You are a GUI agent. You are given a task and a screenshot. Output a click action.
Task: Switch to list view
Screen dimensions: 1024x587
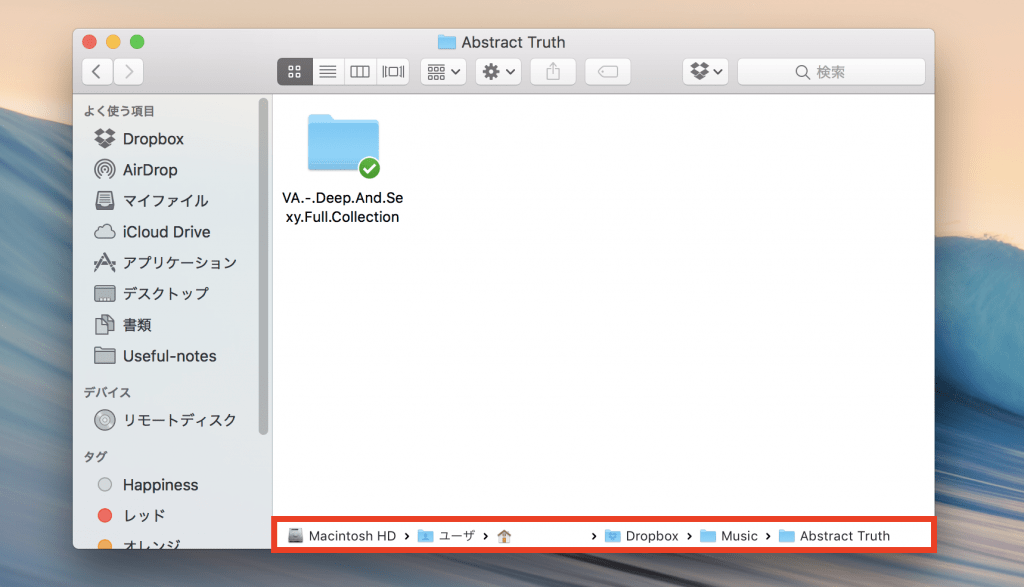pyautogui.click(x=327, y=71)
